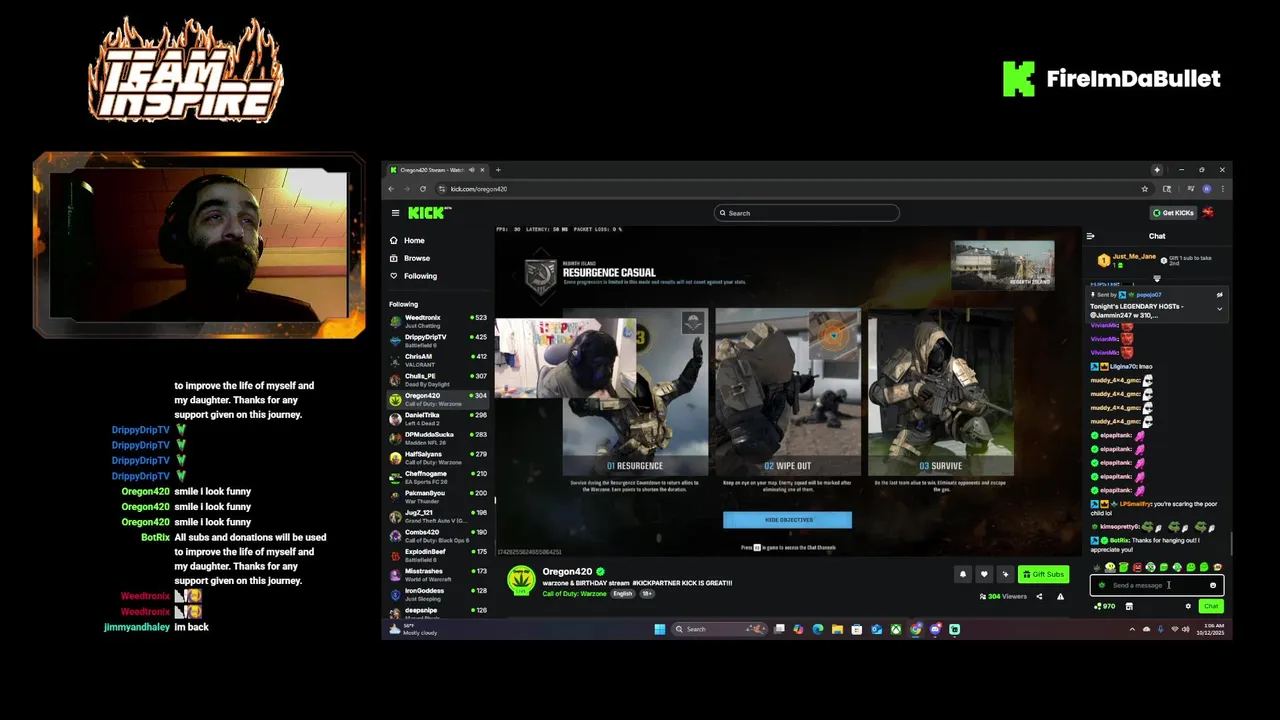Open Chrome three-dot menu
The height and width of the screenshot is (720, 1280).
[1222, 189]
